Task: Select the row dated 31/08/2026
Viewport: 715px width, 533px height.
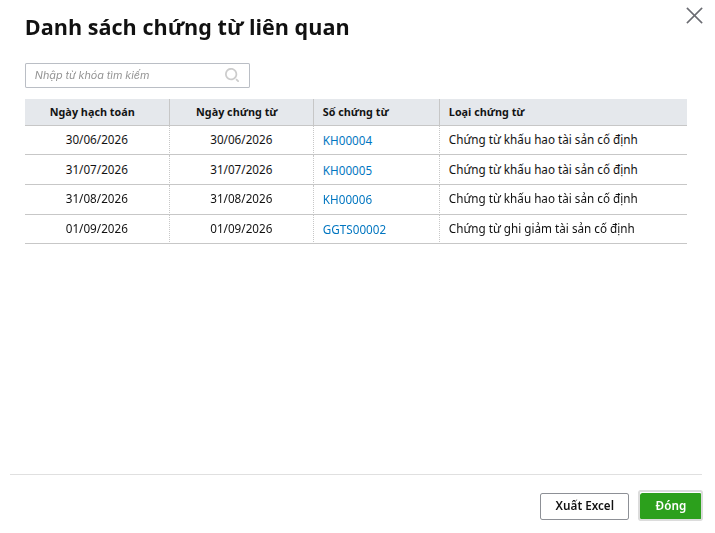Action: (356, 199)
